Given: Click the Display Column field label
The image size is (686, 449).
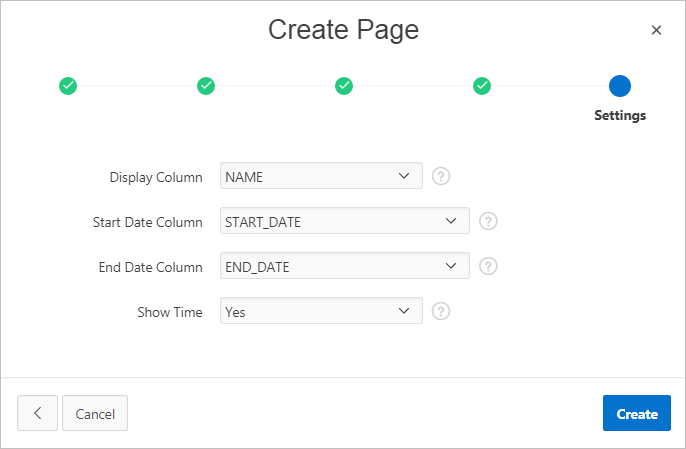Looking at the screenshot, I should (156, 177).
